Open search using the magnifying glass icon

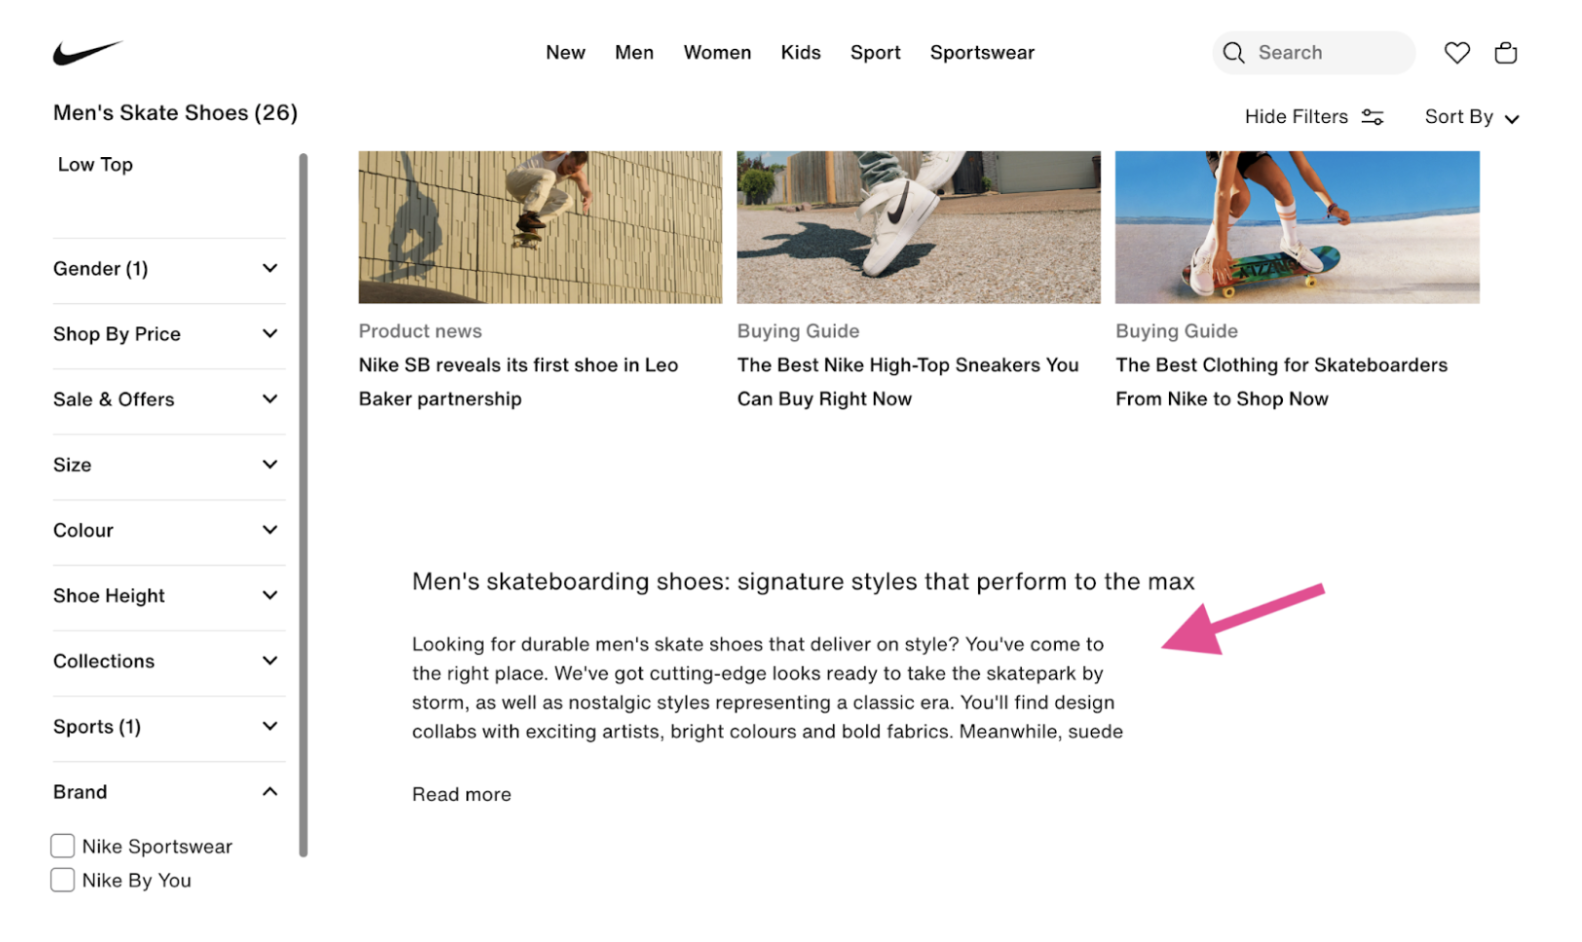click(1233, 52)
